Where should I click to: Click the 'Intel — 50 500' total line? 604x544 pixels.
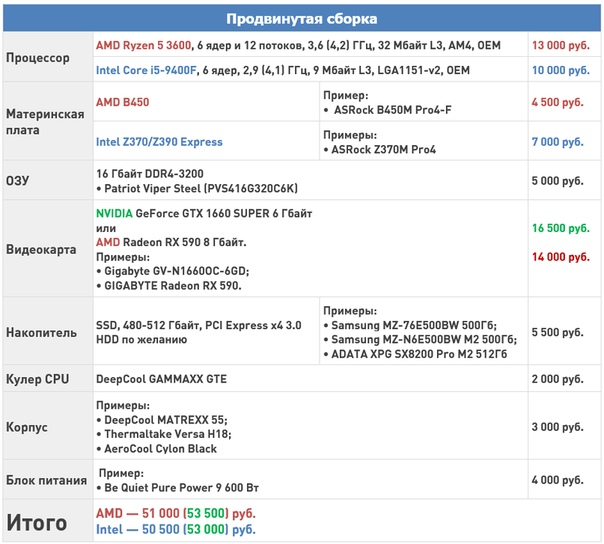pos(176,530)
